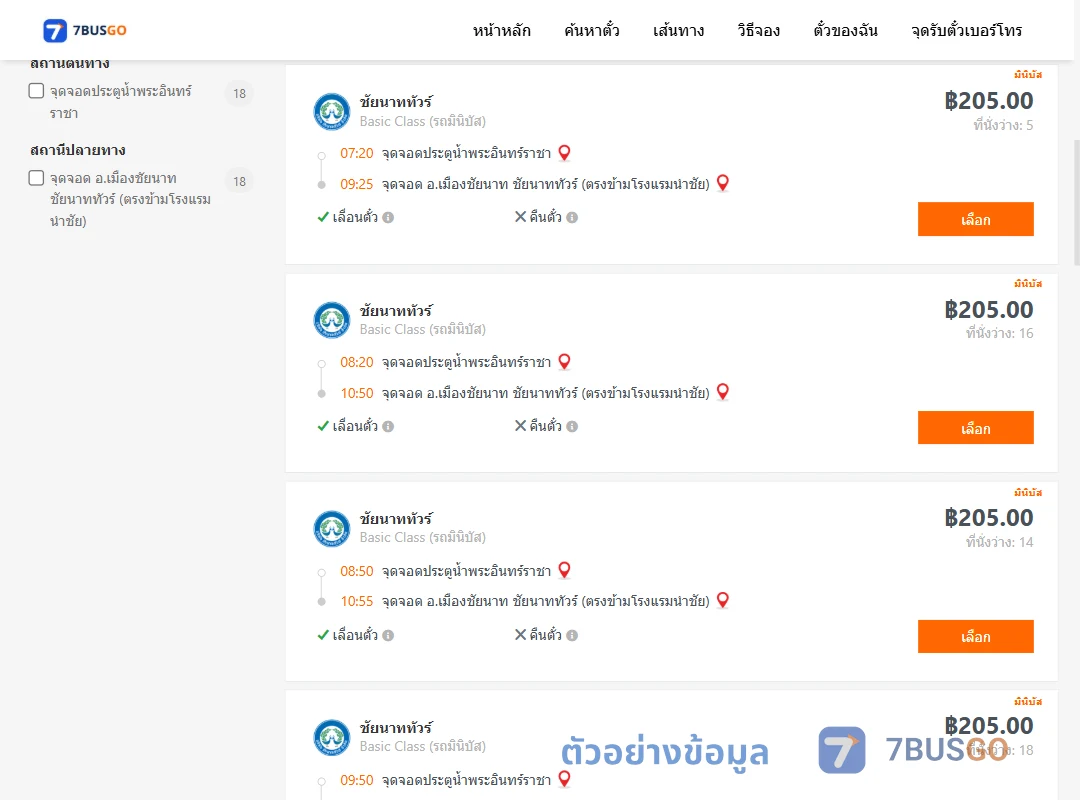Open map pin for 07:20 departure stop

click(564, 153)
